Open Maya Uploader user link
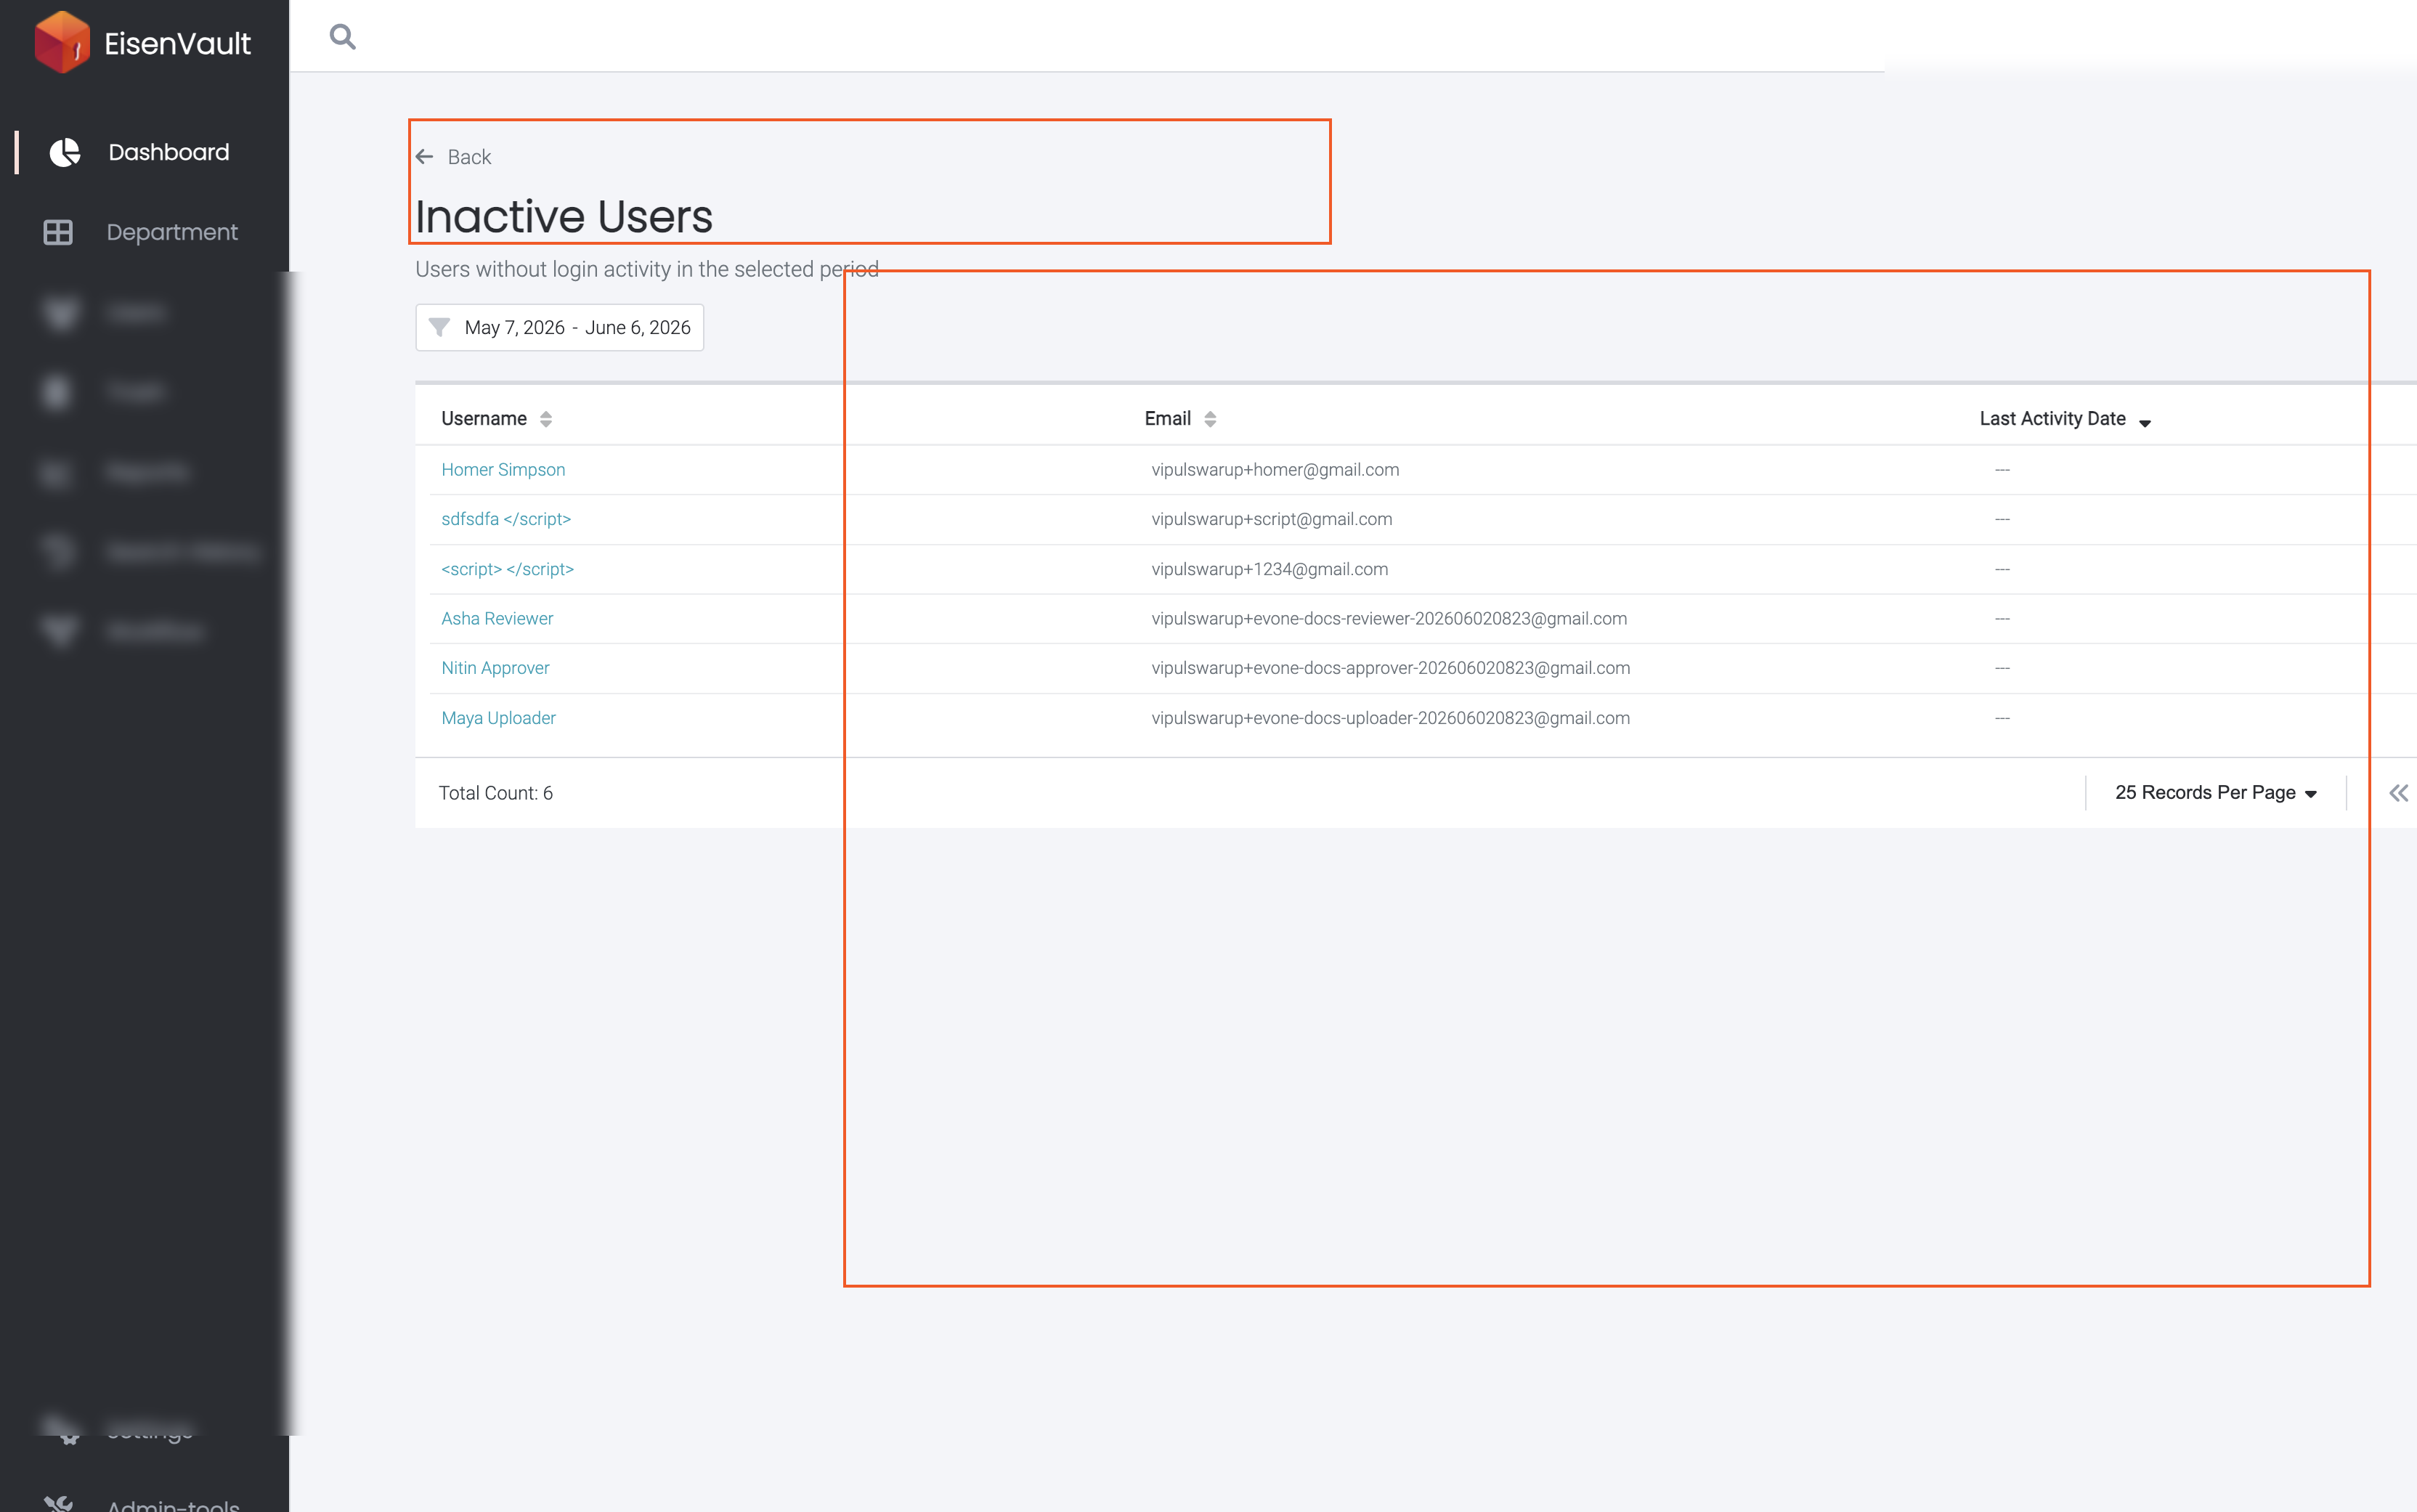This screenshot has height=1512, width=2417. click(498, 717)
